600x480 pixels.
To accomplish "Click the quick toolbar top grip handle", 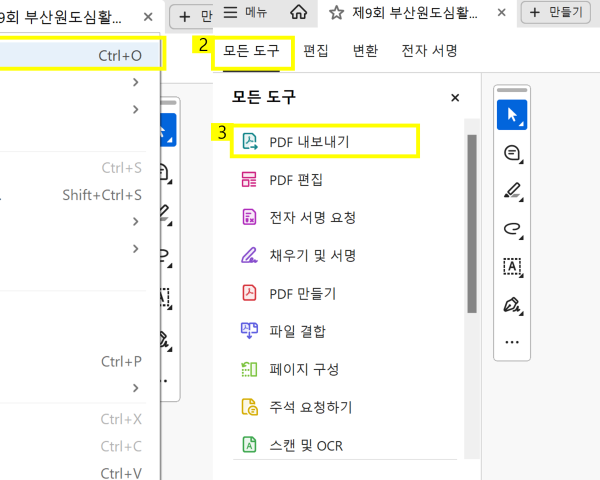I will click(512, 90).
